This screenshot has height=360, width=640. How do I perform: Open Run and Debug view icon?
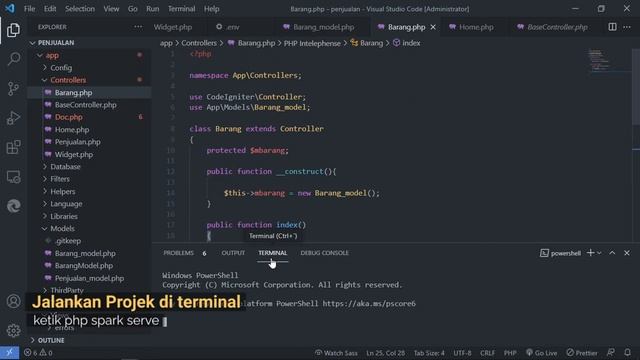[13, 118]
